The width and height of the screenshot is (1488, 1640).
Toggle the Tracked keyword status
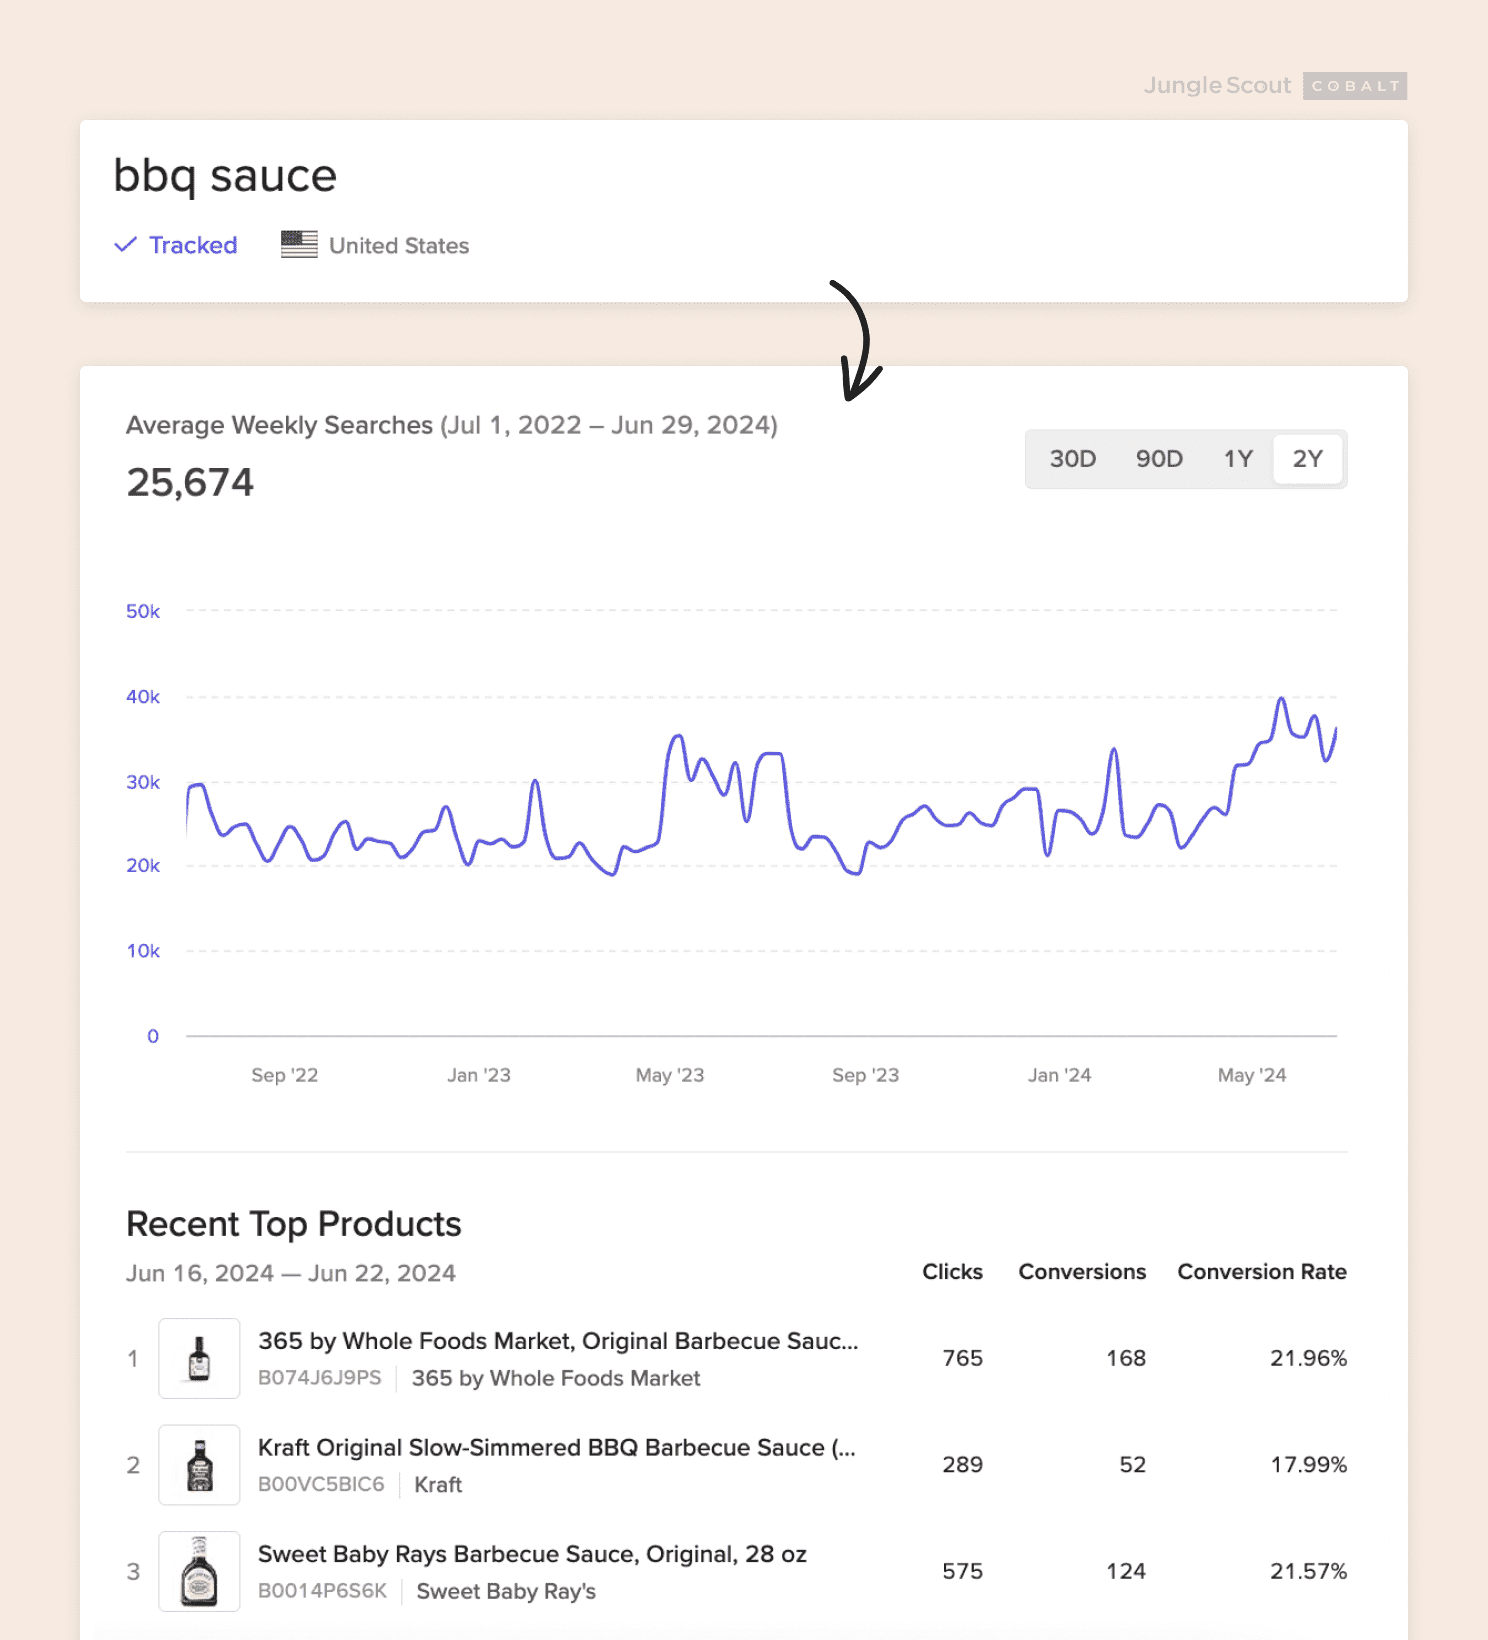193,245
